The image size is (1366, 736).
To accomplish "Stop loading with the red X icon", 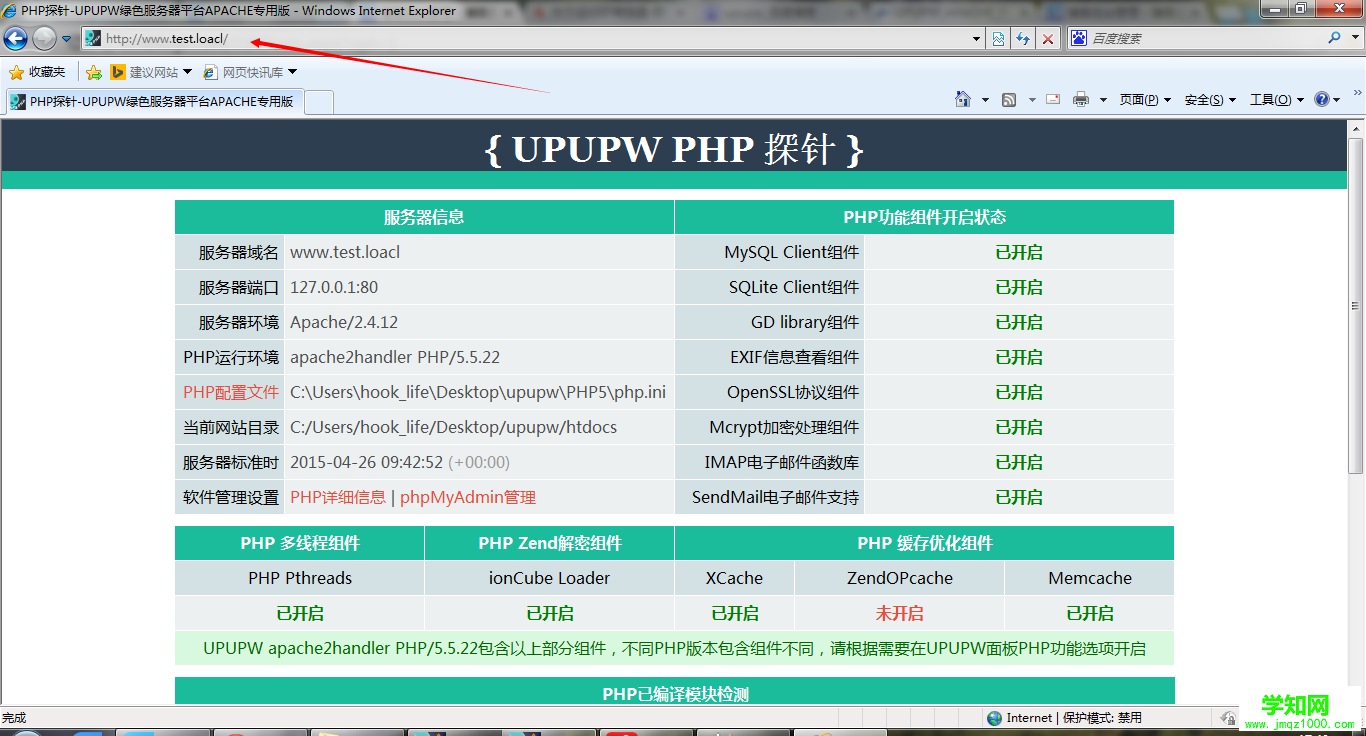I will tap(1048, 39).
